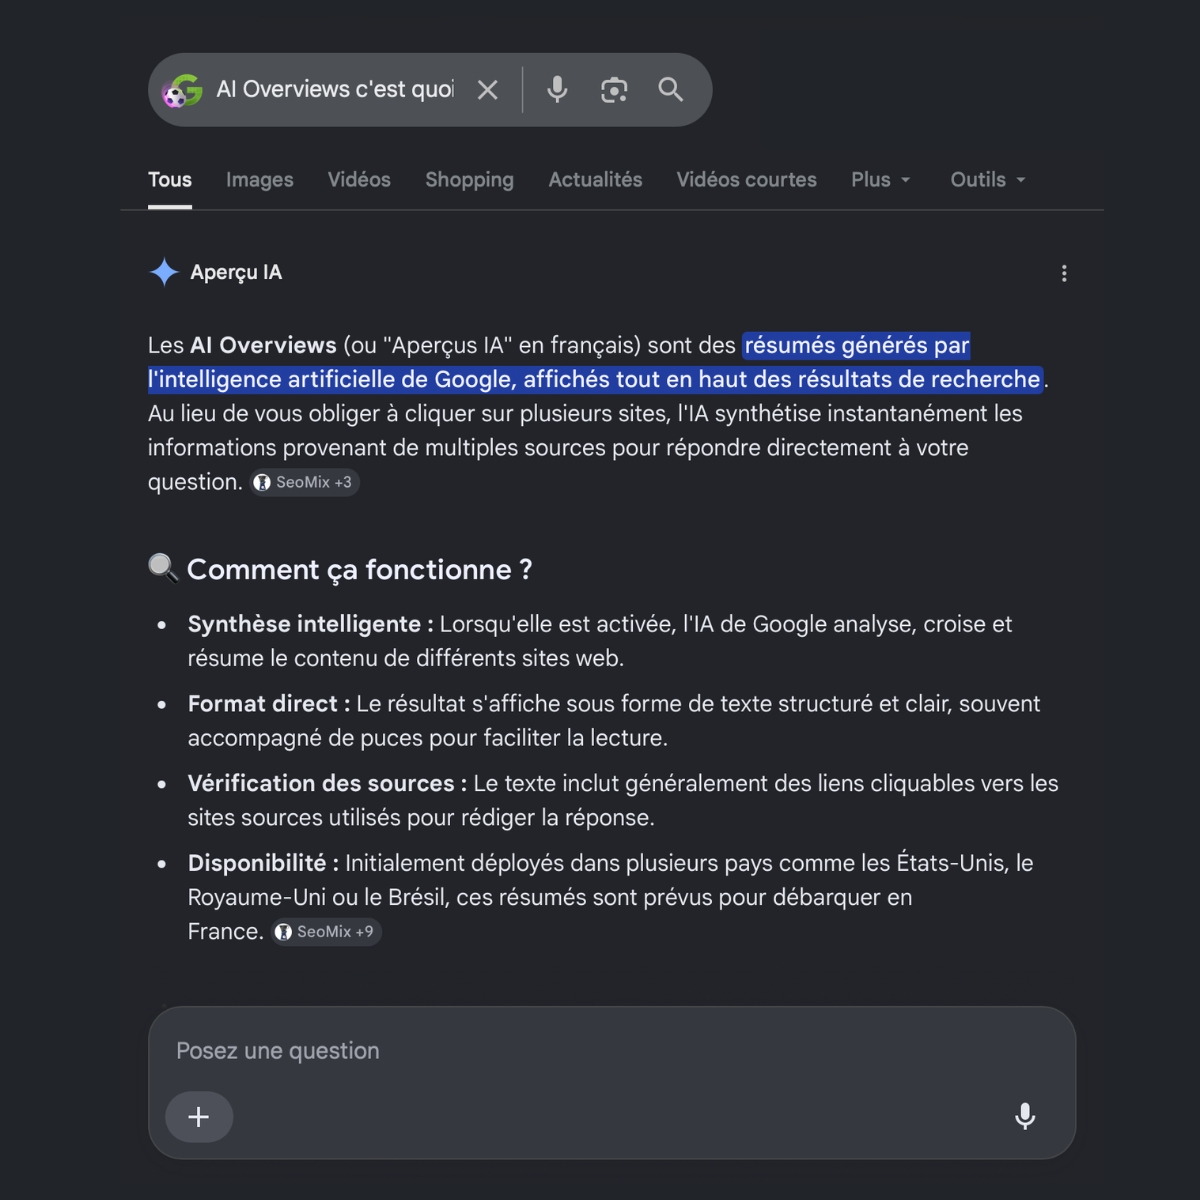The height and width of the screenshot is (1200, 1200).
Task: Switch to the Images tab
Action: coord(260,180)
